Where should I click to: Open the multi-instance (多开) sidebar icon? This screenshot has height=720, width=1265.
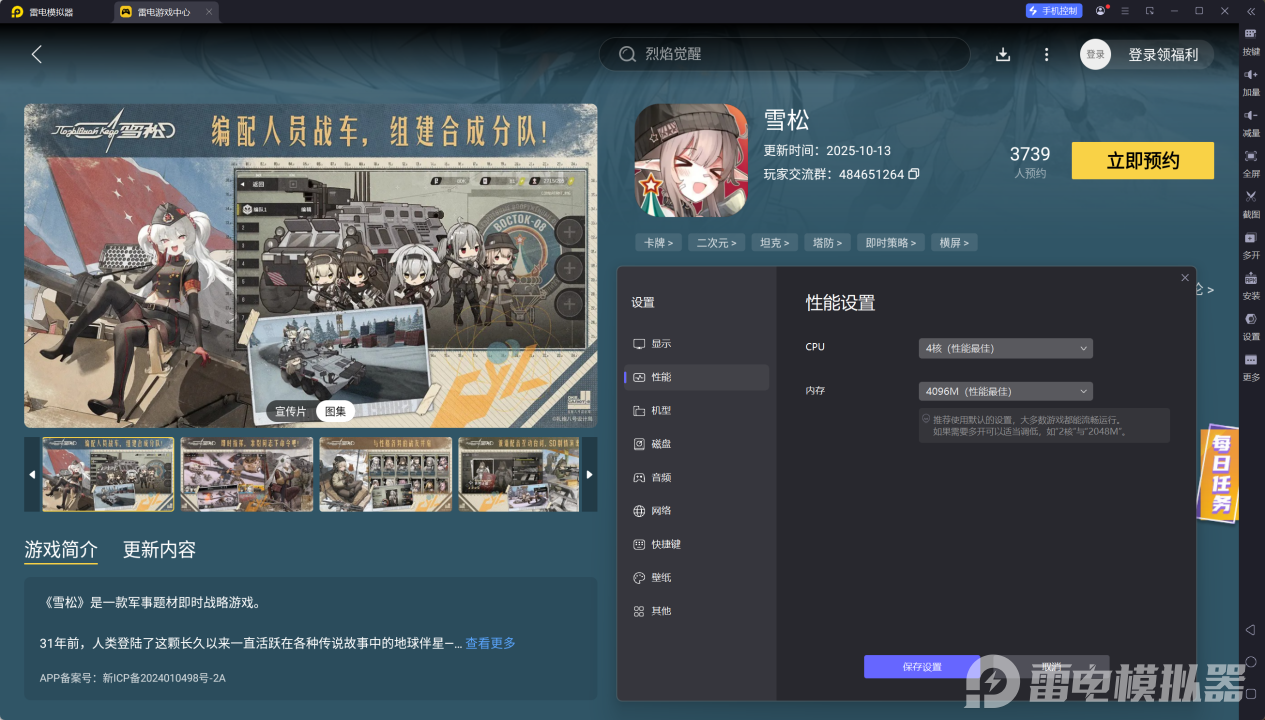click(x=1251, y=238)
